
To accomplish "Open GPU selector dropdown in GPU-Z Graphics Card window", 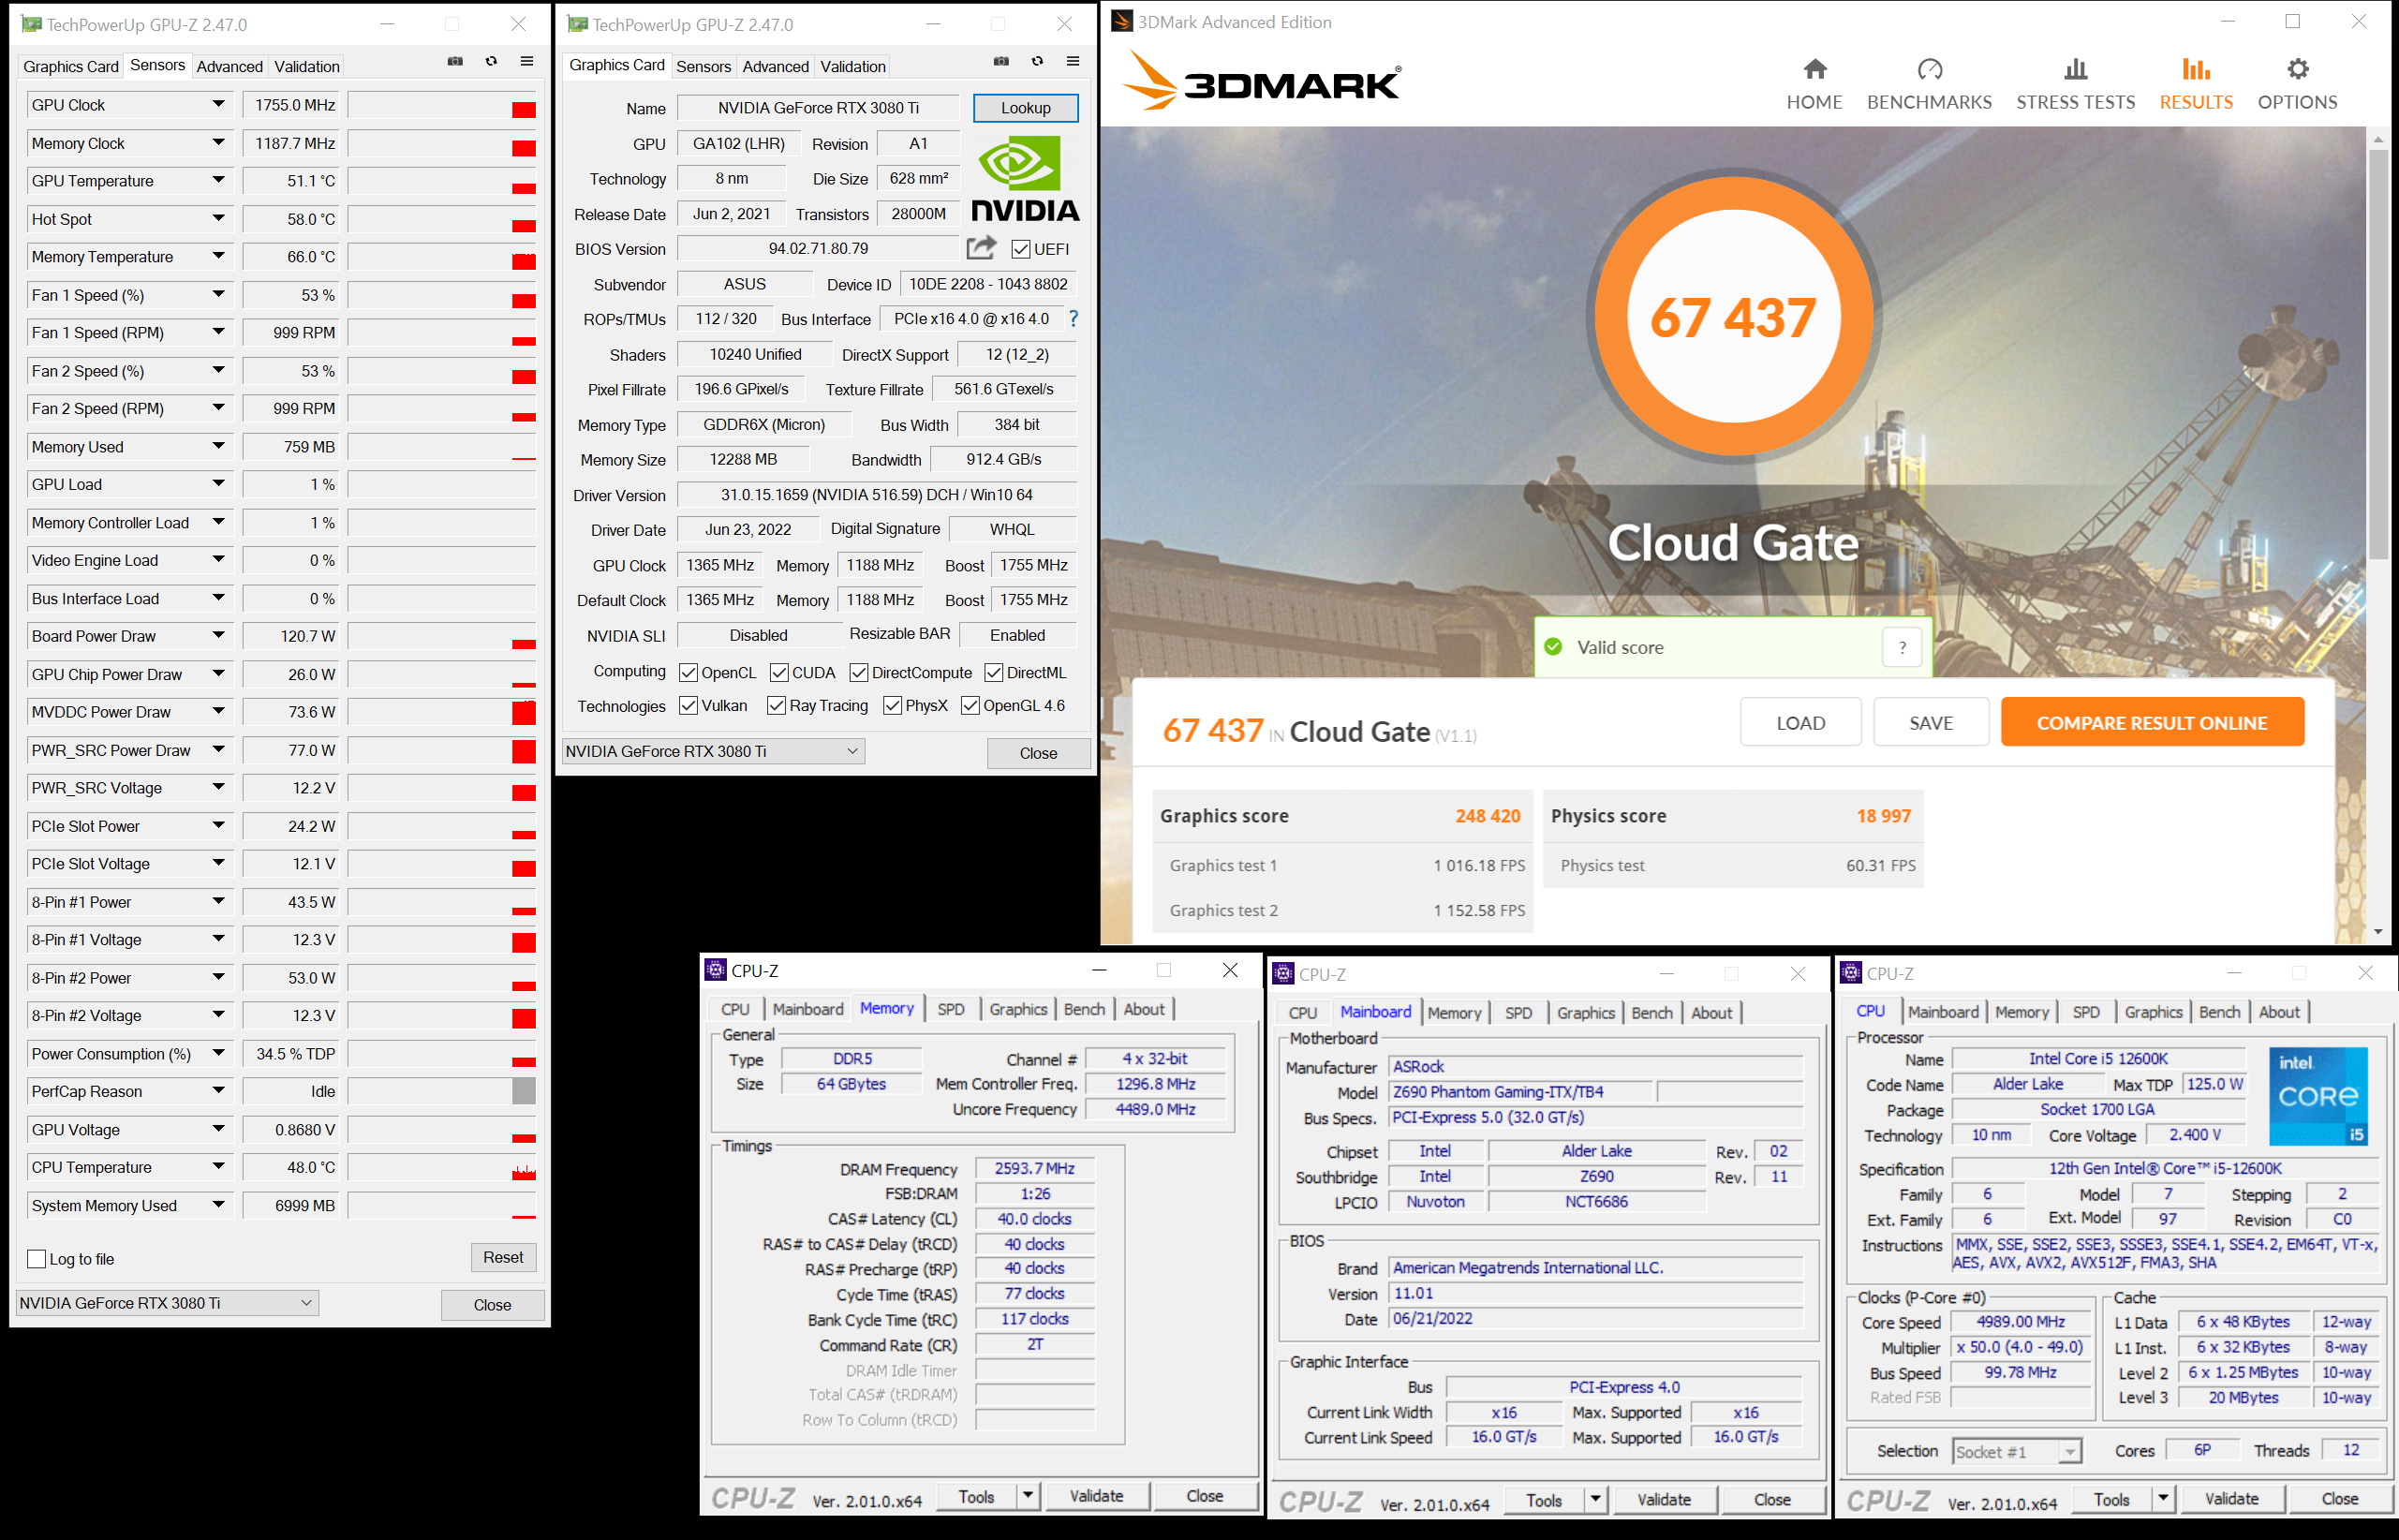I will pyautogui.click(x=714, y=751).
